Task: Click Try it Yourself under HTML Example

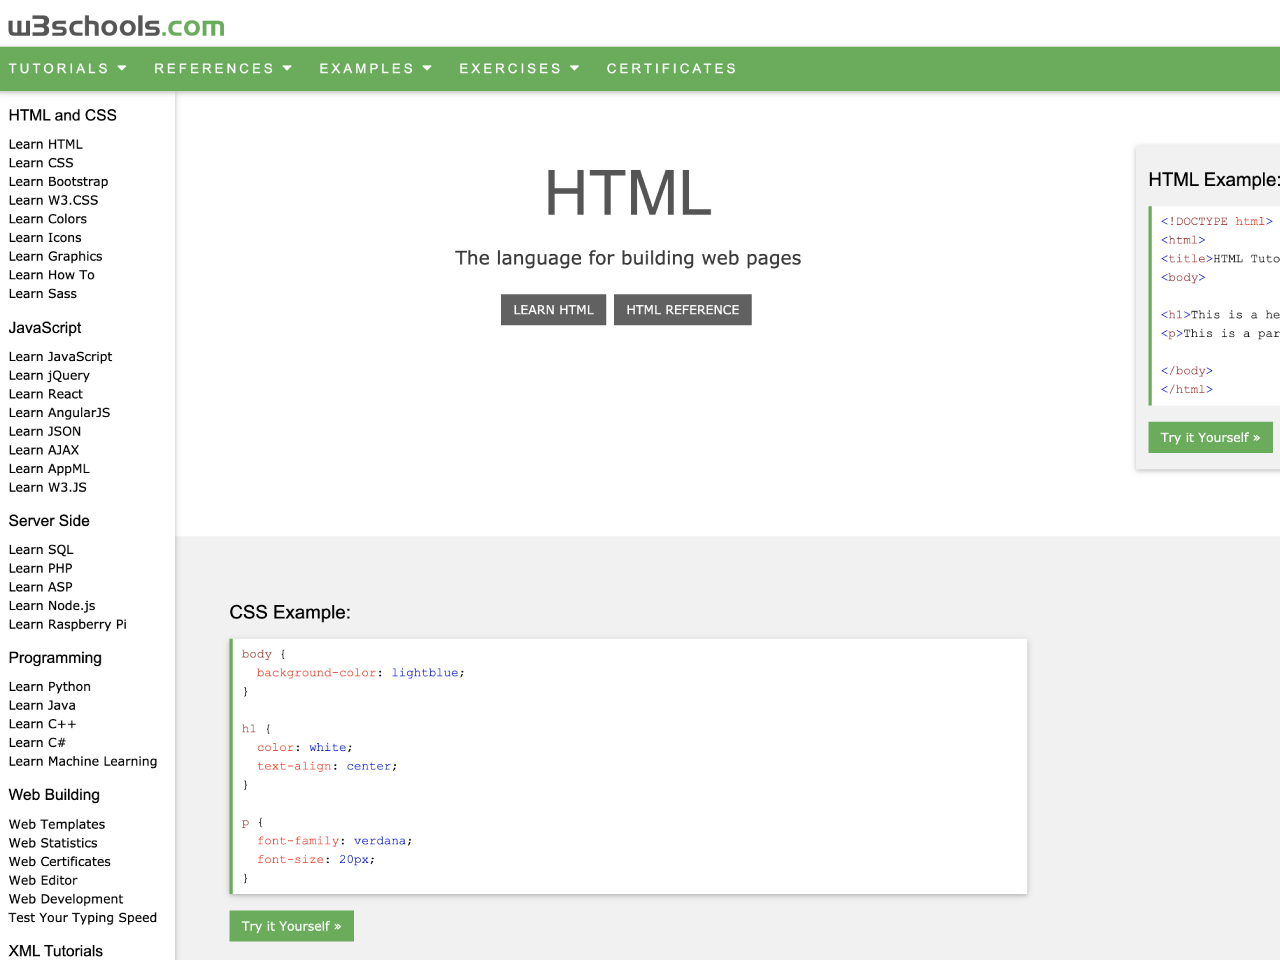Action: (x=1211, y=437)
